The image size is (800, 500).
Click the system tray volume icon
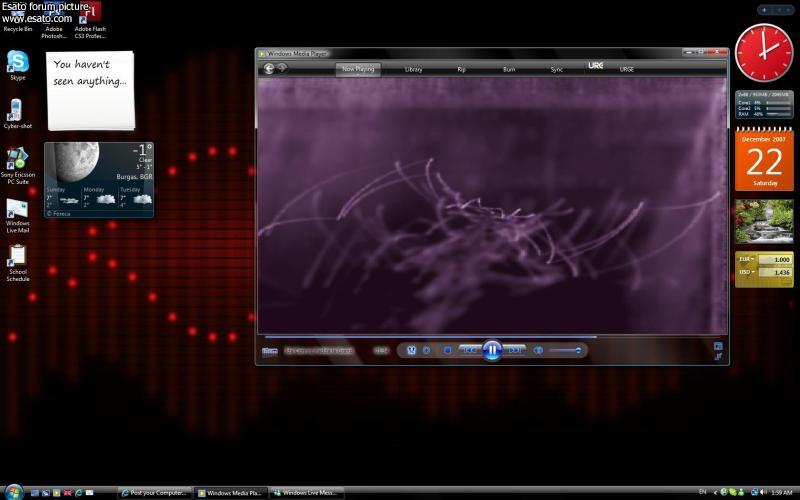pyautogui.click(x=763, y=492)
